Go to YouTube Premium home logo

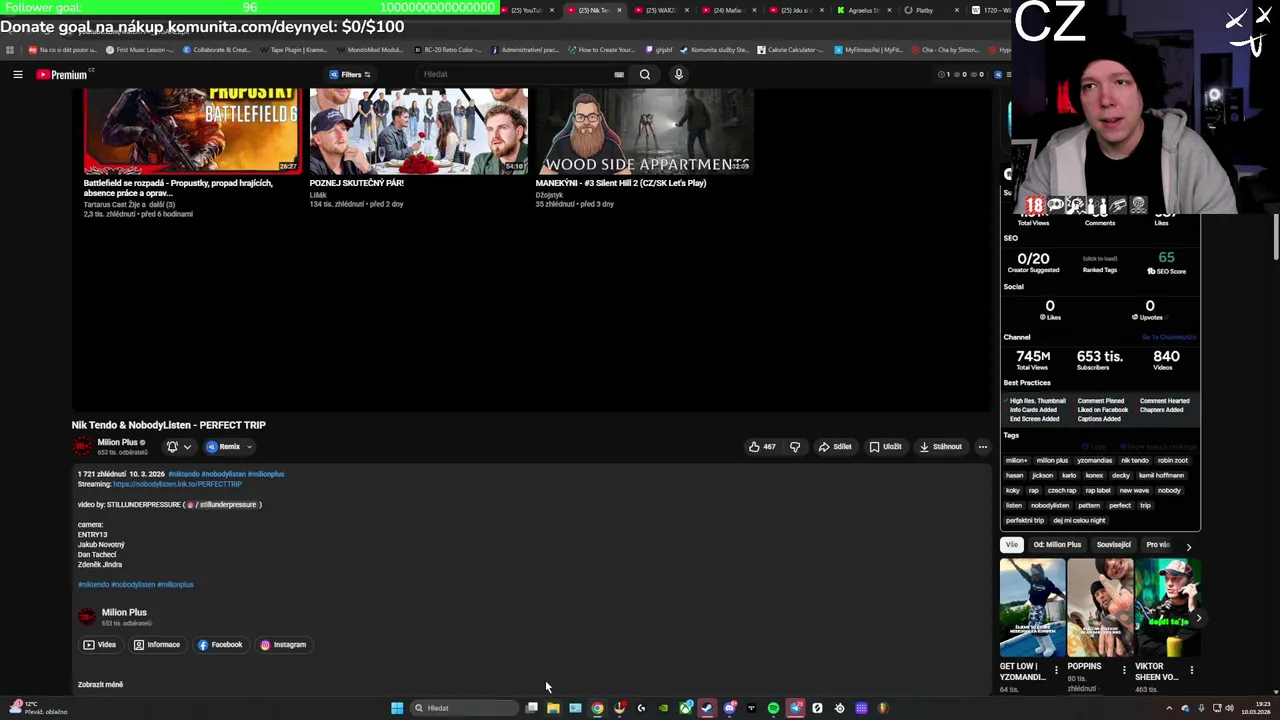tap(62, 74)
